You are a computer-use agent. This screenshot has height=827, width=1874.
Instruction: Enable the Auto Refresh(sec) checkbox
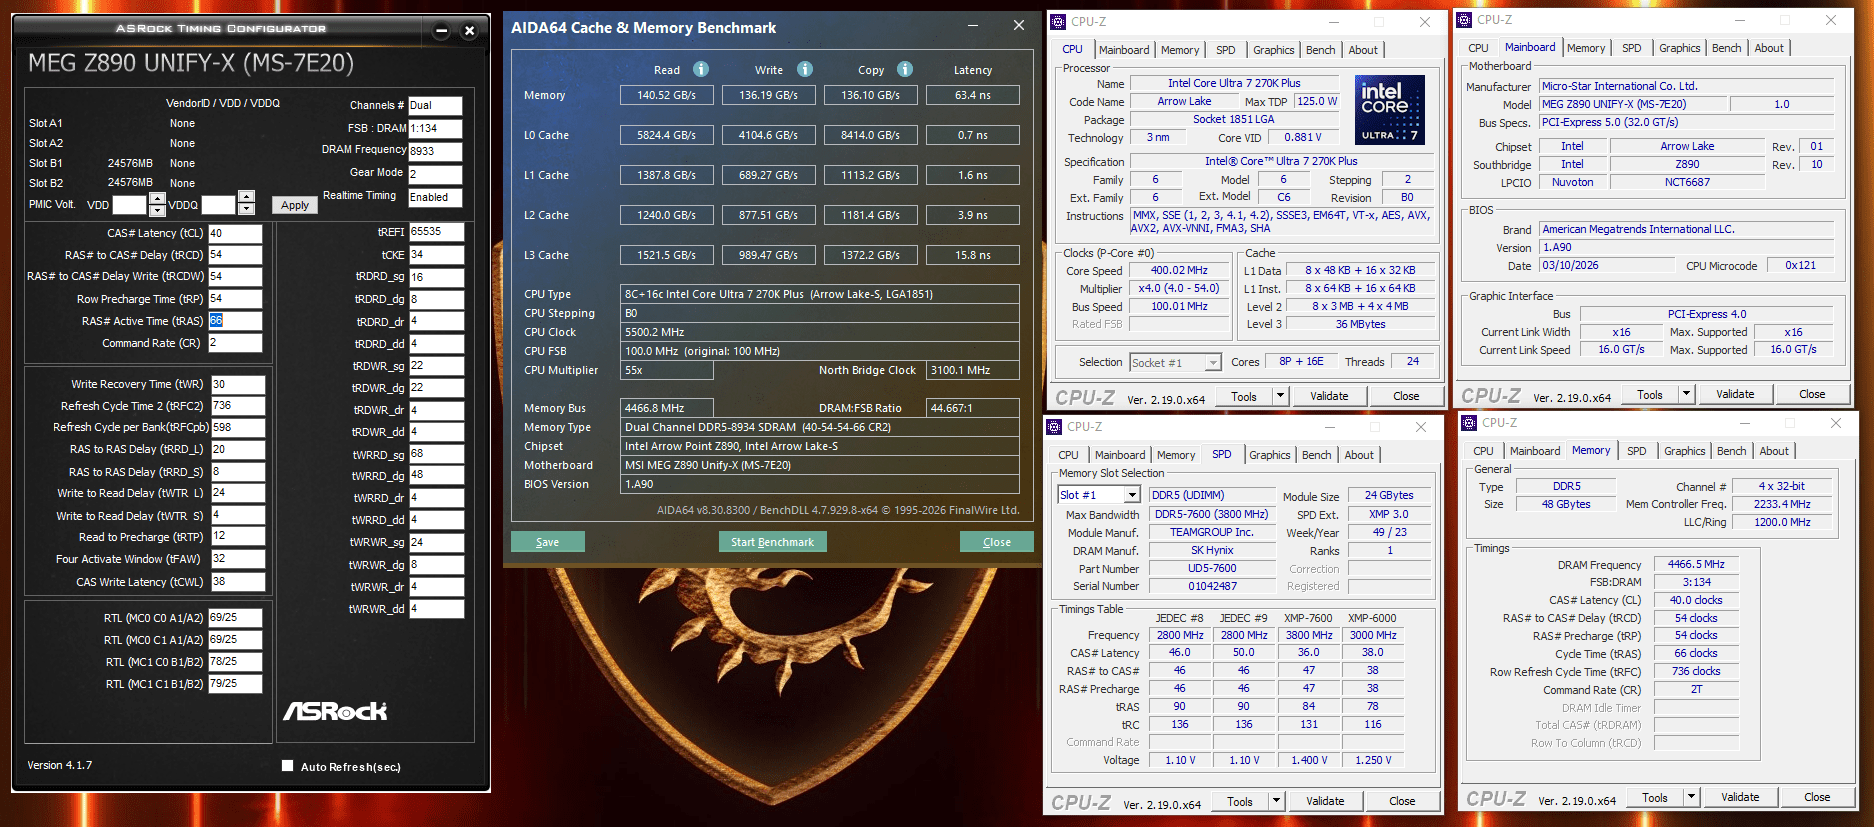coord(288,766)
